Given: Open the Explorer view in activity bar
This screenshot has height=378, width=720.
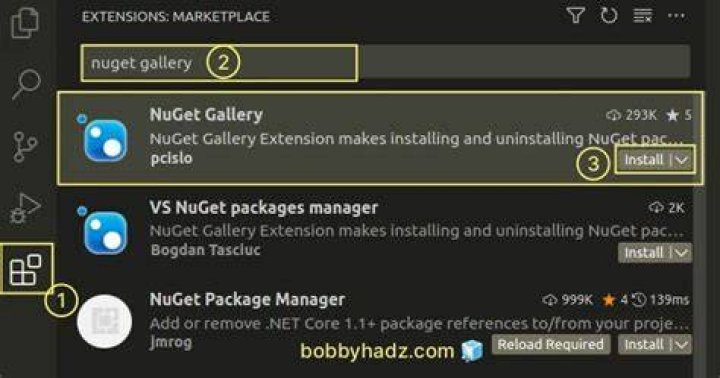Looking at the screenshot, I should click(26, 23).
